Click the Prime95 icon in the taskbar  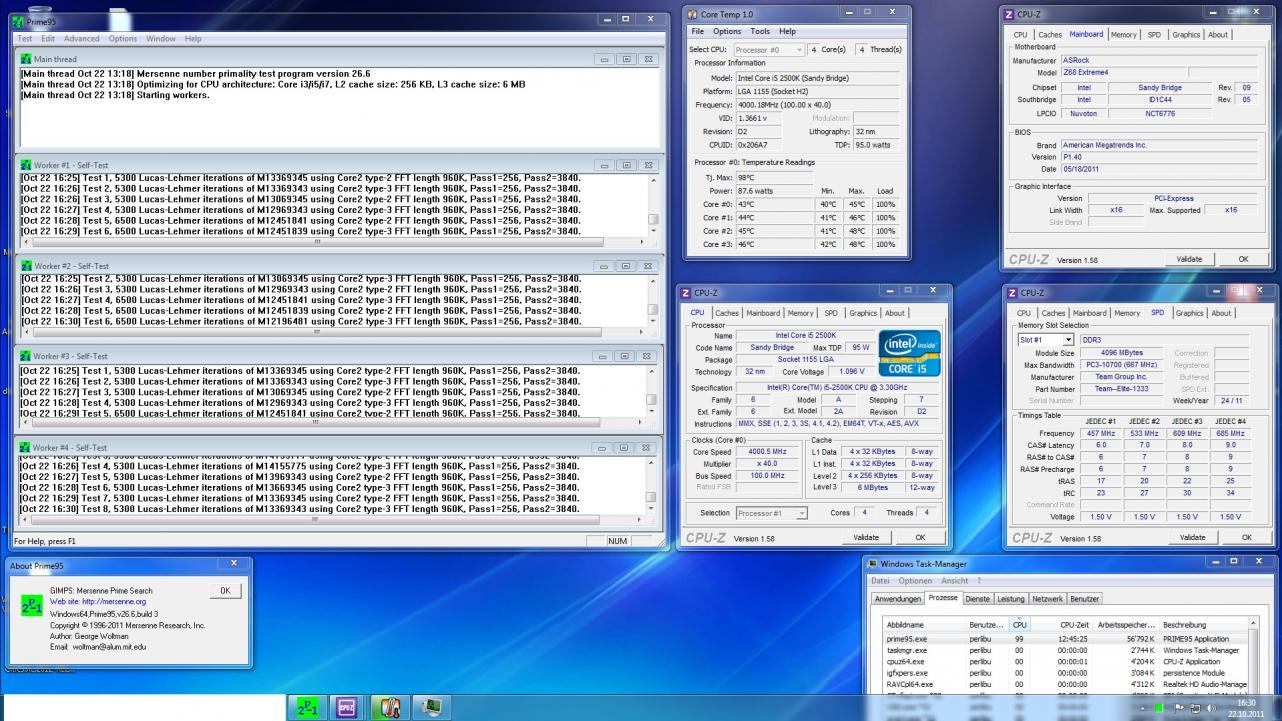point(307,706)
